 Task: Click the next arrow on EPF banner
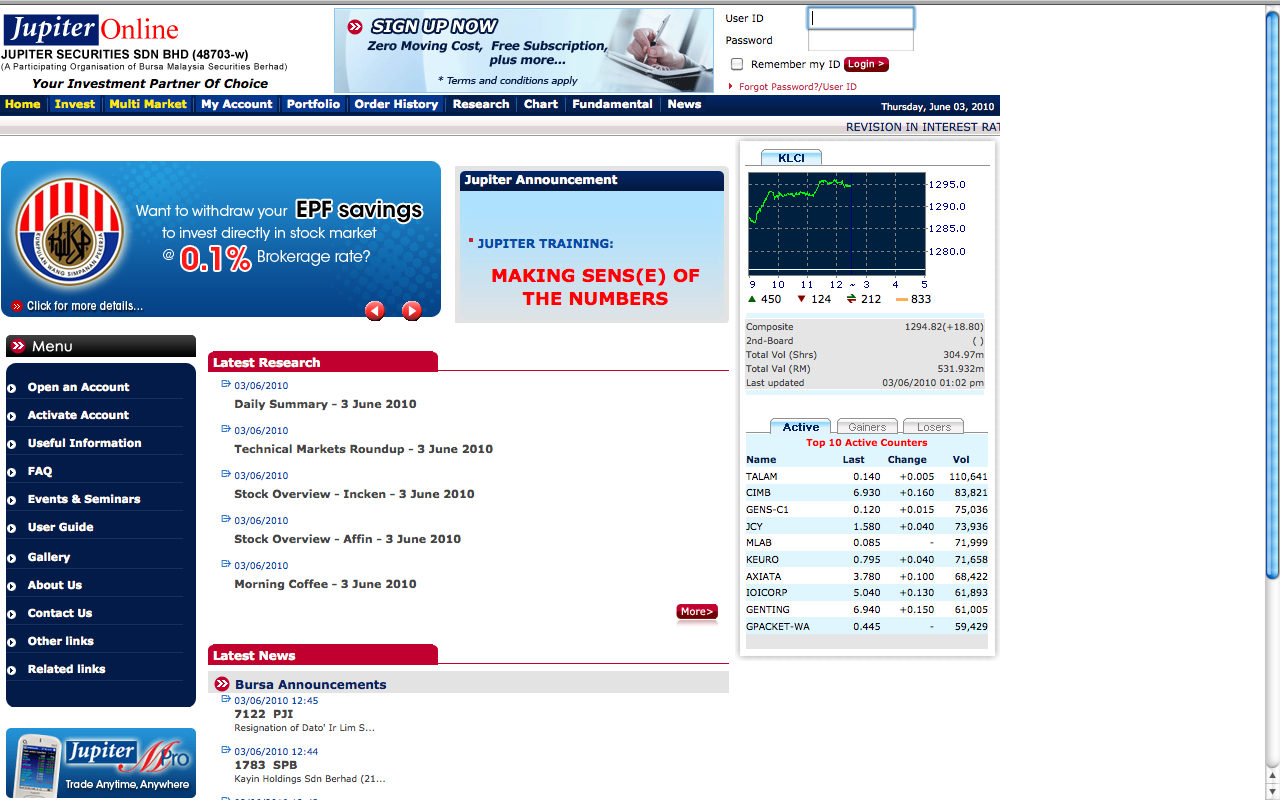[x=411, y=311]
